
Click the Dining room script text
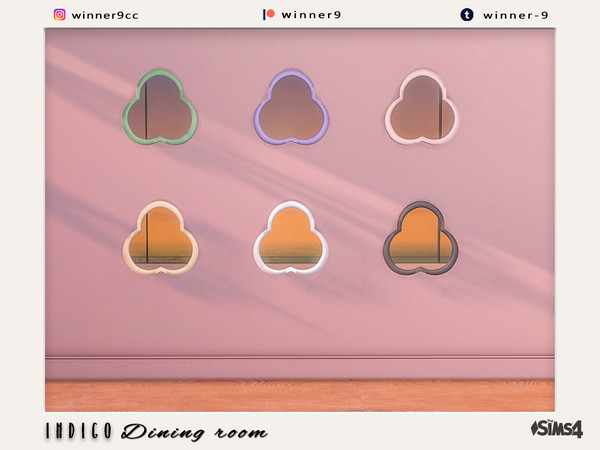click(x=194, y=432)
